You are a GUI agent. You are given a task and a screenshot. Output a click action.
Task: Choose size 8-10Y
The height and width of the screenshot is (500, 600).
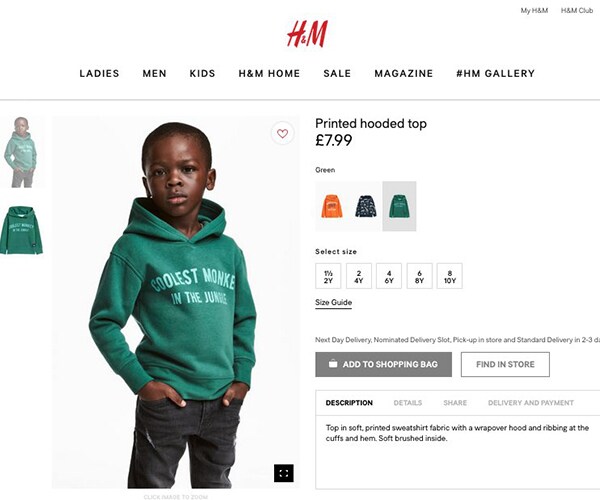pyautogui.click(x=450, y=276)
